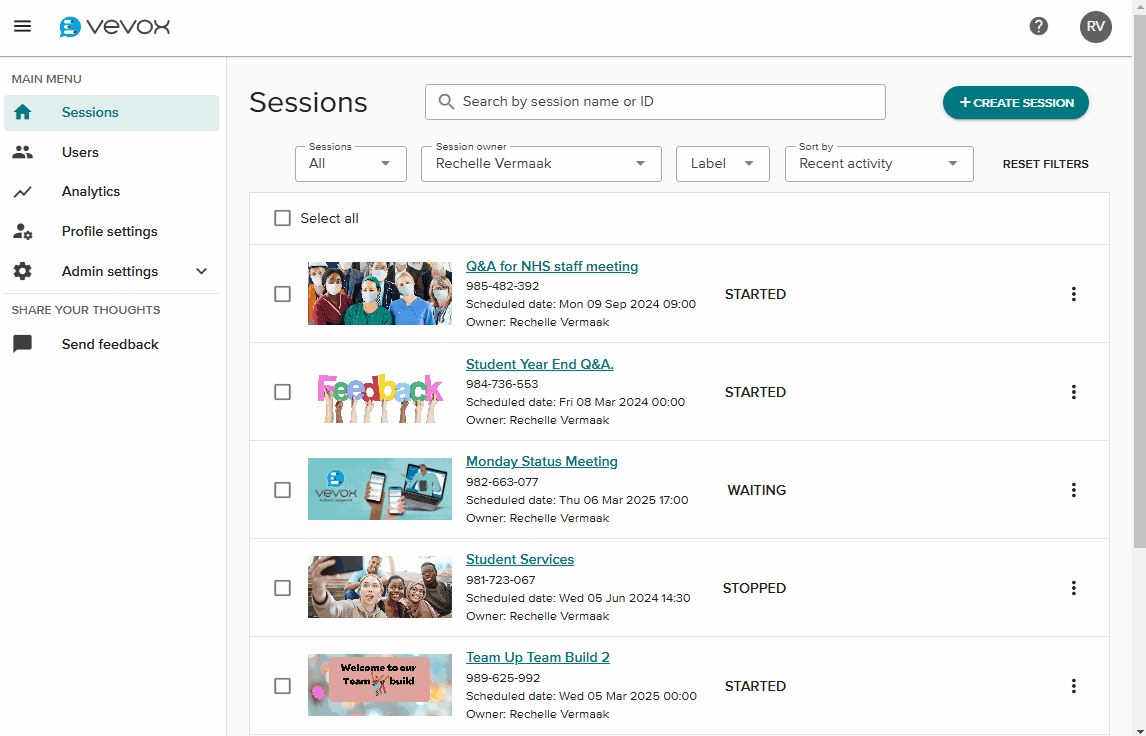This screenshot has height=736, width=1146.
Task: Tick the Select all checkbox
Action: pos(283,218)
